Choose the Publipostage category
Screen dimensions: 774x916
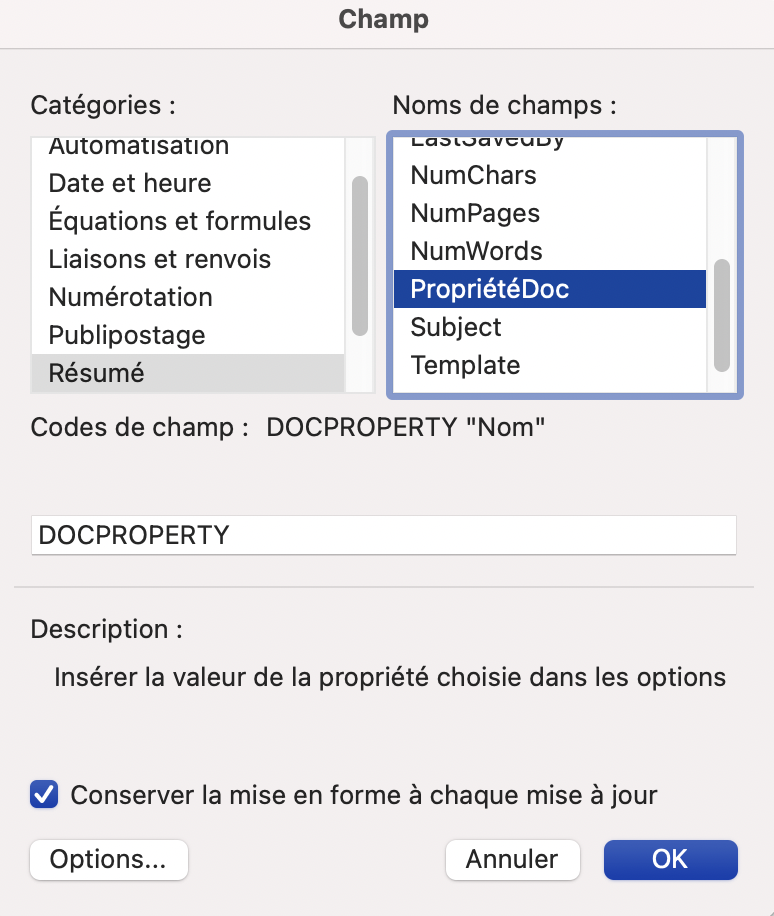127,335
